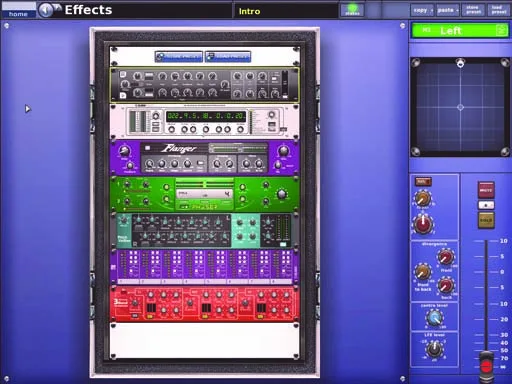512x384 pixels.
Task: Select the purple matrix rack unit
Action: [x=204, y=268]
